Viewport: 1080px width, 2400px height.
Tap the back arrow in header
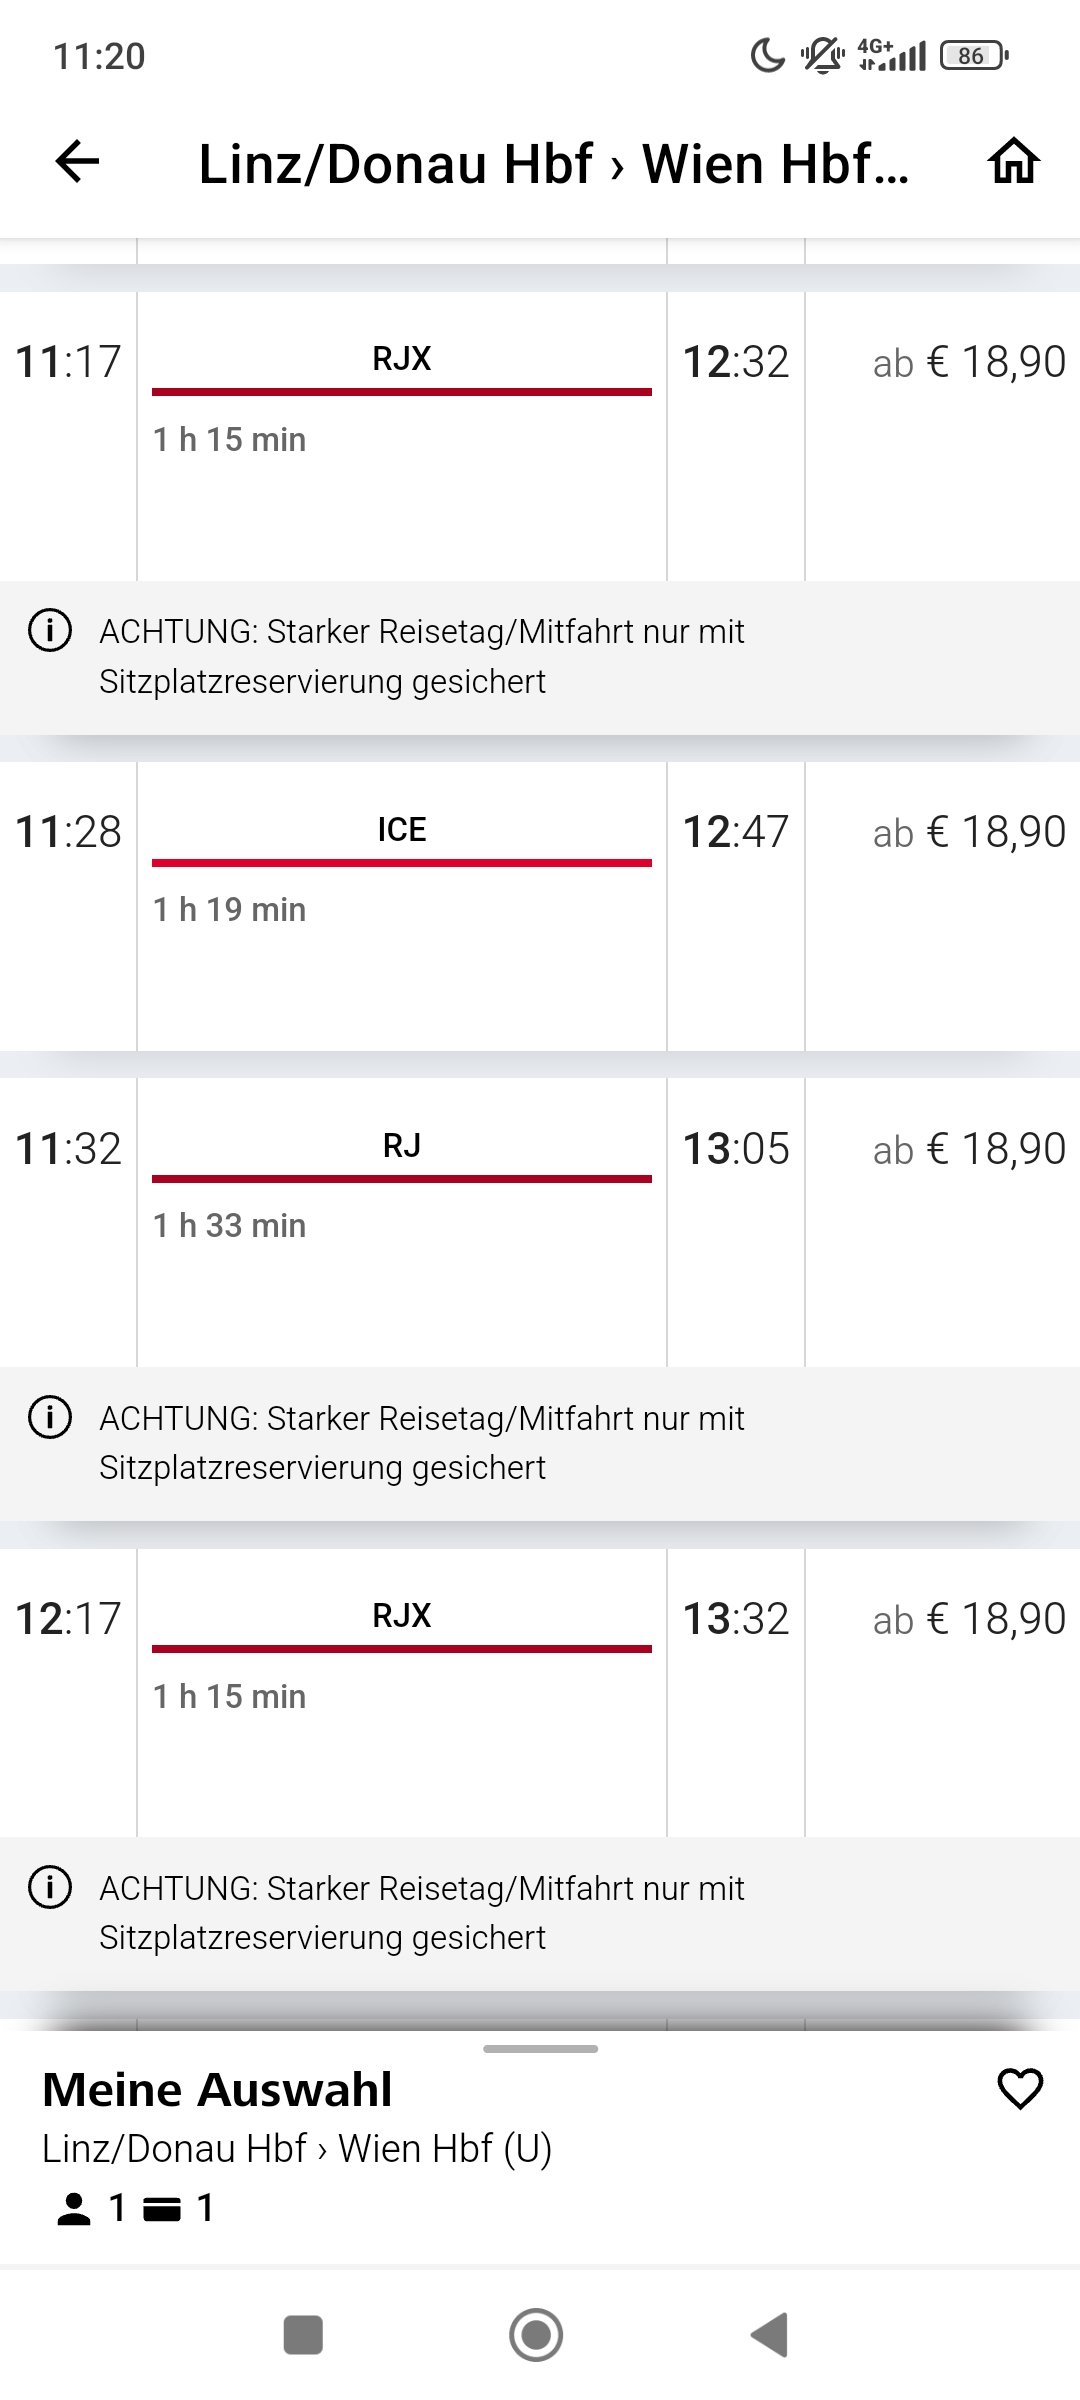coord(77,162)
